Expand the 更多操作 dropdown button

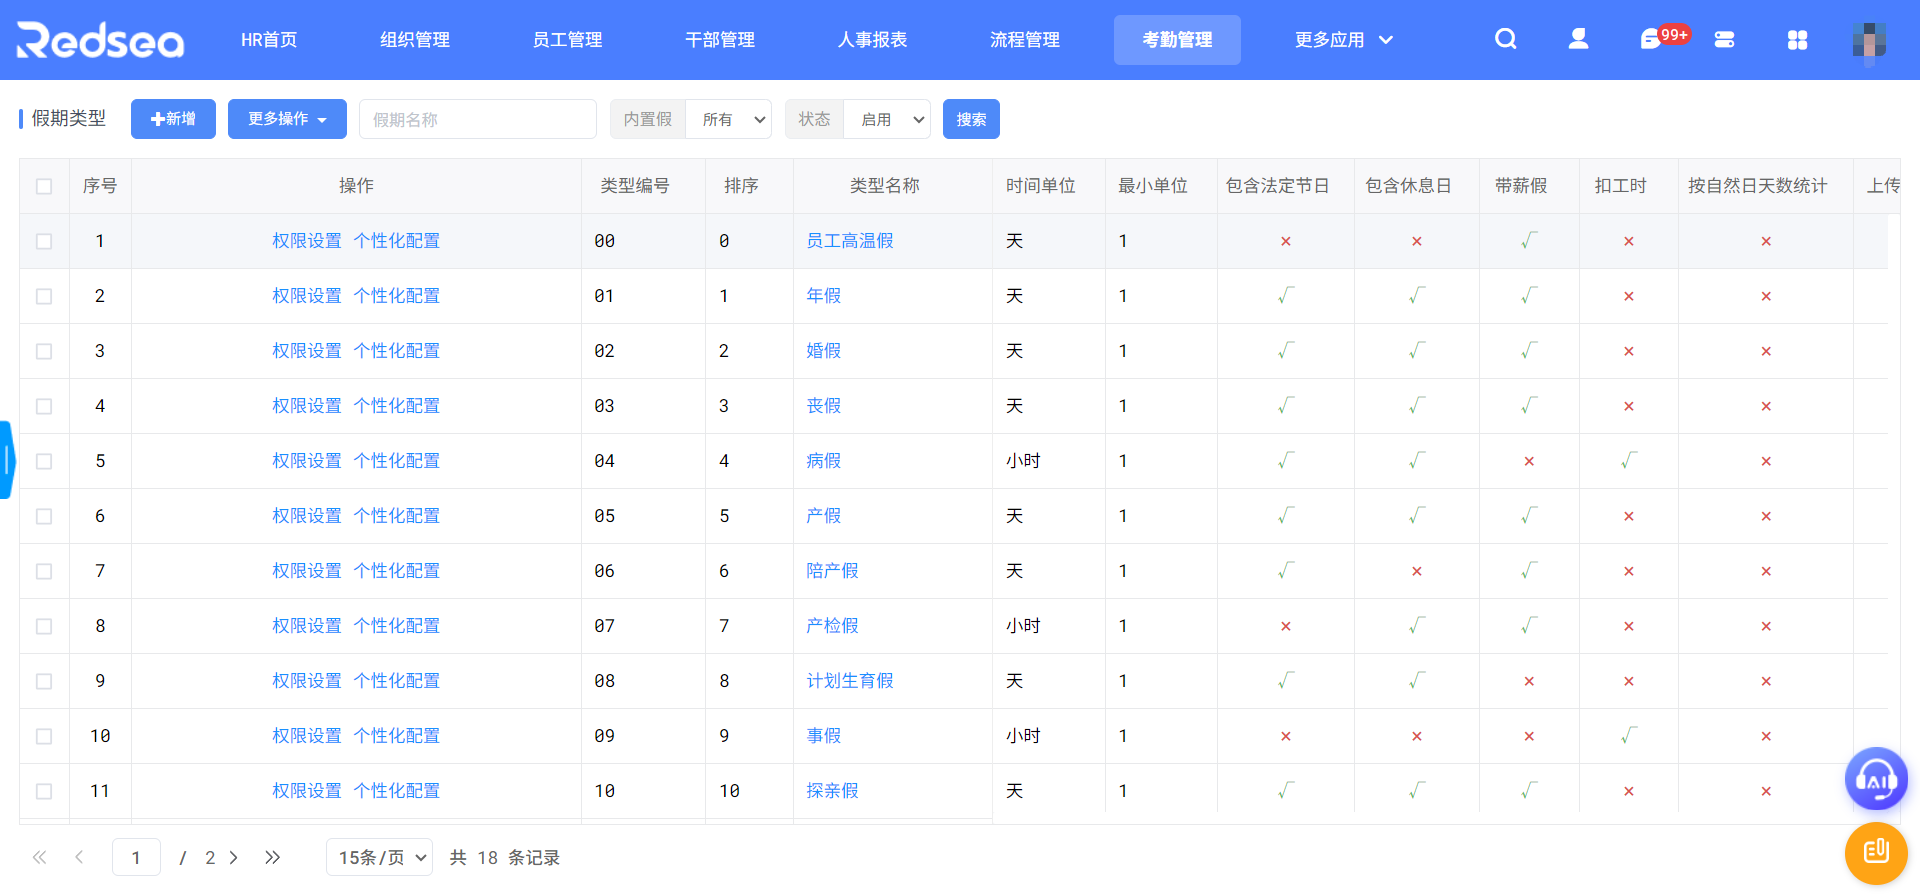pyautogui.click(x=287, y=119)
